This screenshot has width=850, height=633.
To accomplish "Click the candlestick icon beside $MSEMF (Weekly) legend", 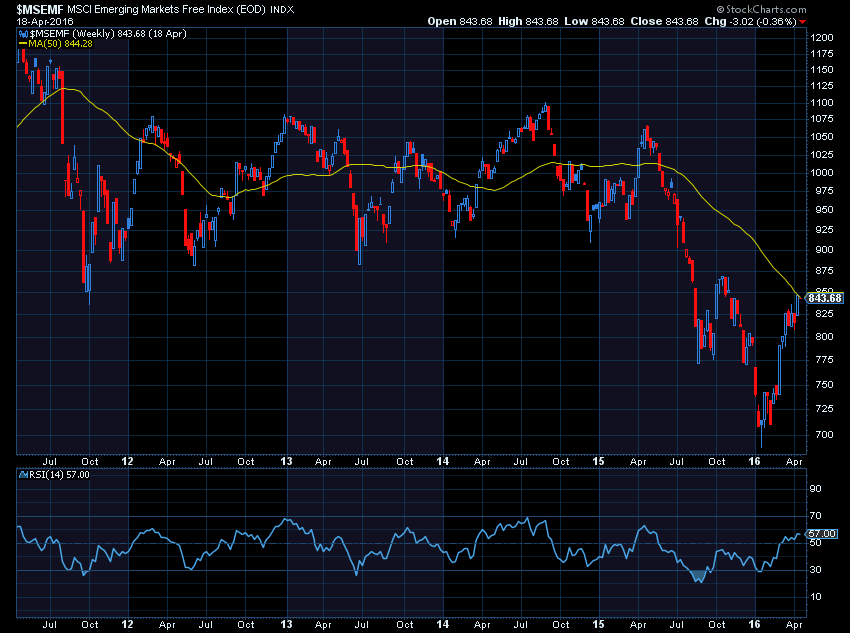I will tap(23, 34).
